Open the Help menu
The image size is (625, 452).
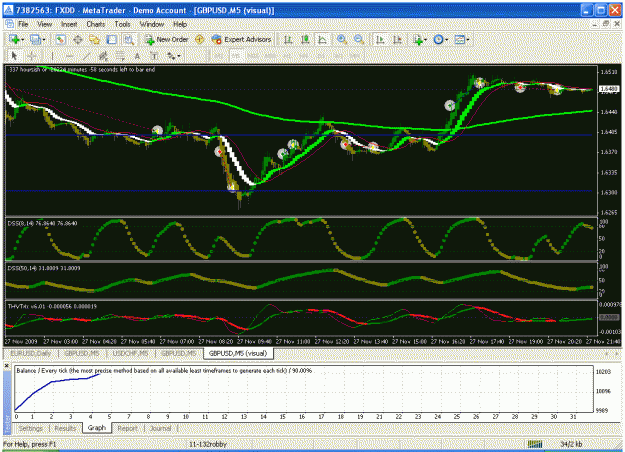[x=180, y=24]
